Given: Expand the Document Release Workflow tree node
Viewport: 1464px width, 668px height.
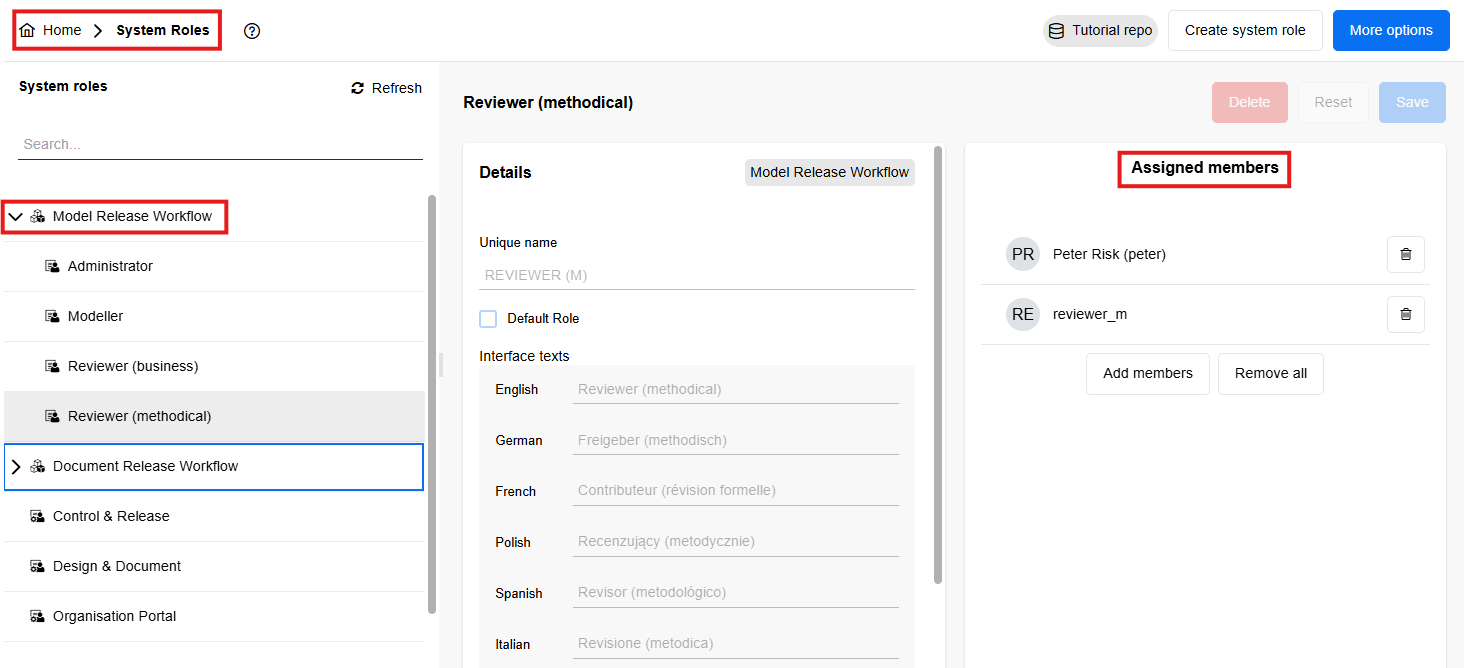Looking at the screenshot, I should [16, 466].
